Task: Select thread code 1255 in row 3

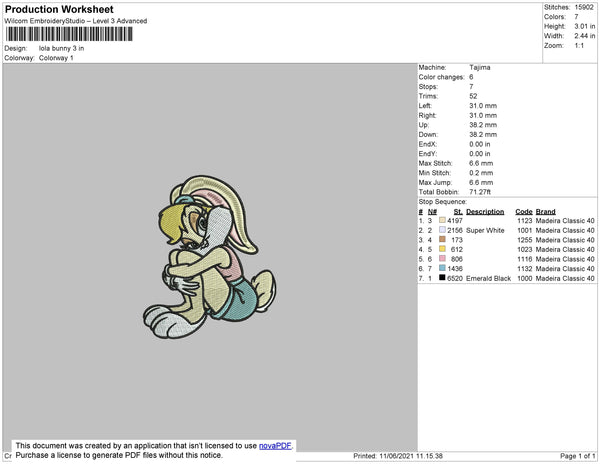Action: [525, 240]
